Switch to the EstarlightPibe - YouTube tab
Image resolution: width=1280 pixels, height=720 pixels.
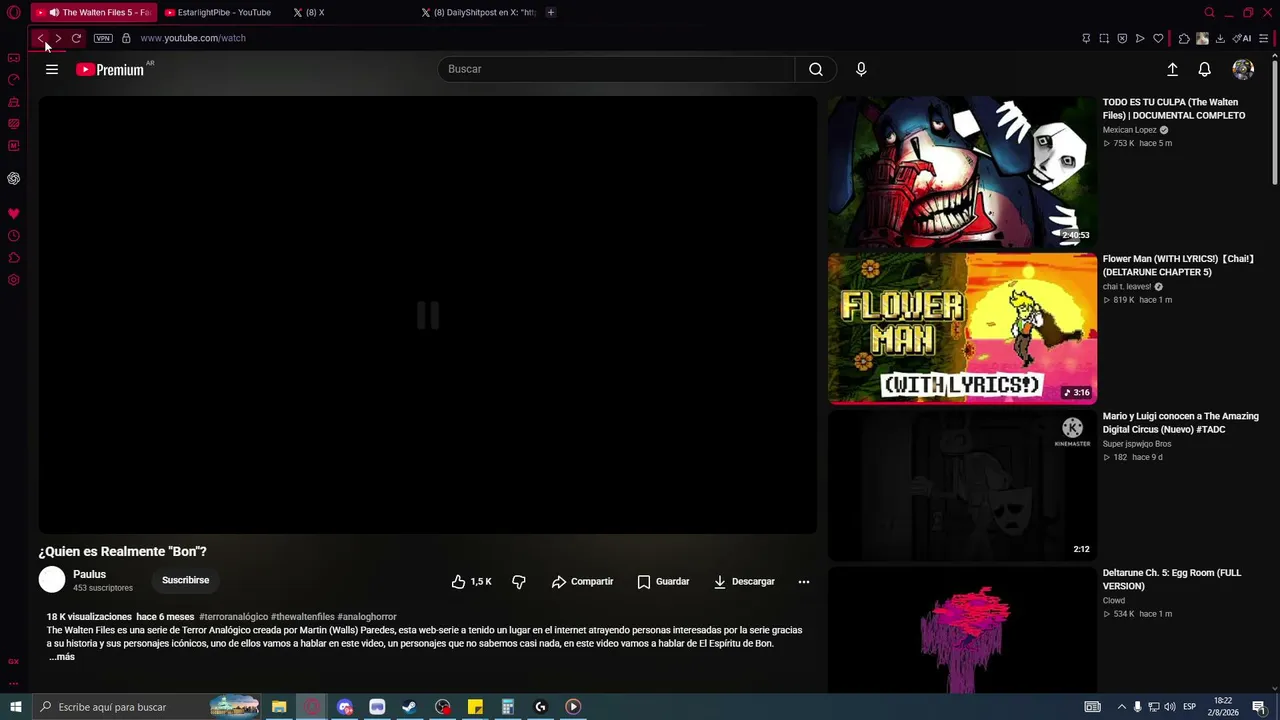218,12
